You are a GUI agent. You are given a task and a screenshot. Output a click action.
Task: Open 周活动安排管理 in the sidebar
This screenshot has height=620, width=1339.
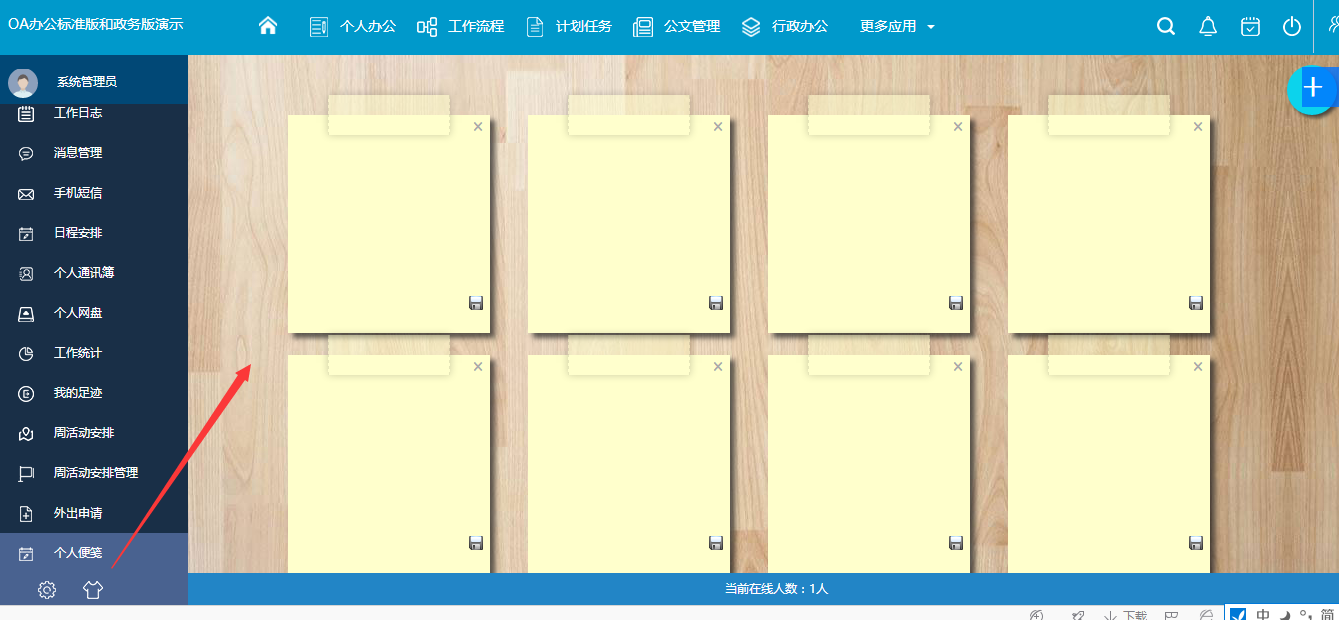(94, 473)
